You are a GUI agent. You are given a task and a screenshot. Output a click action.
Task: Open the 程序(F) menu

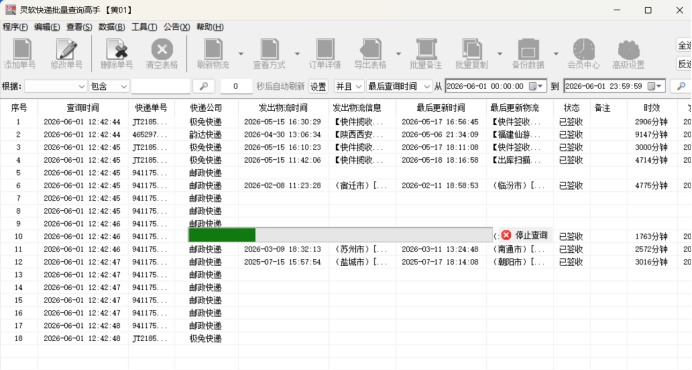(x=15, y=27)
